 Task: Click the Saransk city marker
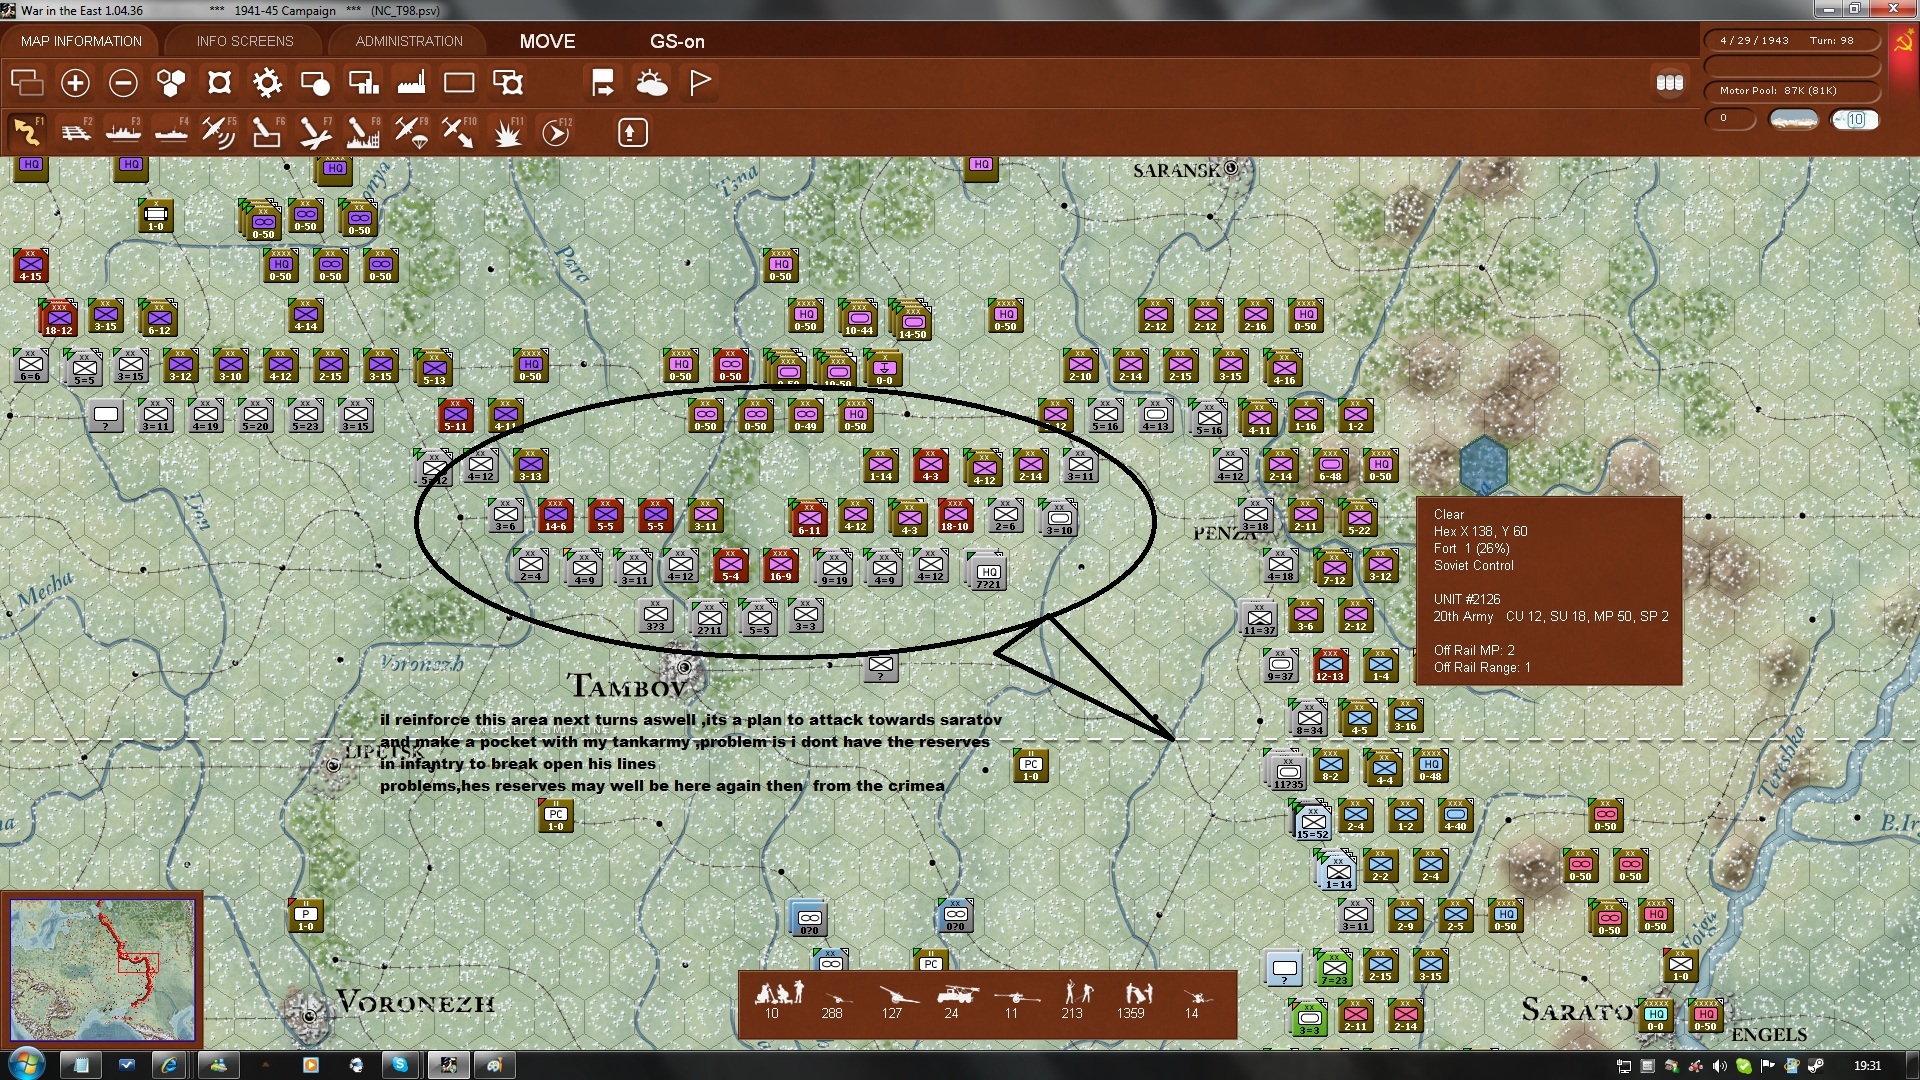point(1231,168)
